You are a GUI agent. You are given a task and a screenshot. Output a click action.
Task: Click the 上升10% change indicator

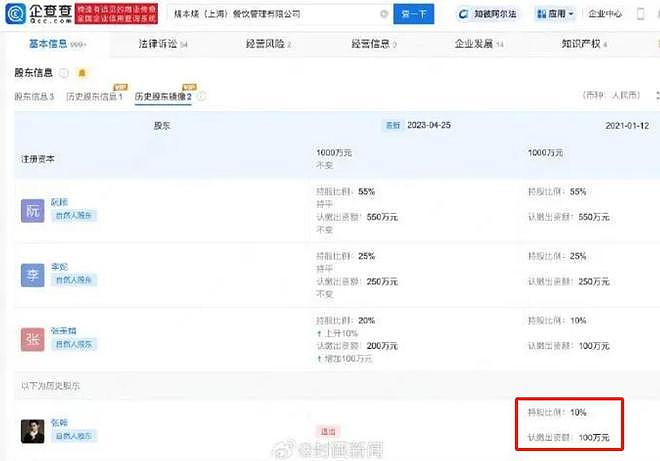click(x=338, y=333)
